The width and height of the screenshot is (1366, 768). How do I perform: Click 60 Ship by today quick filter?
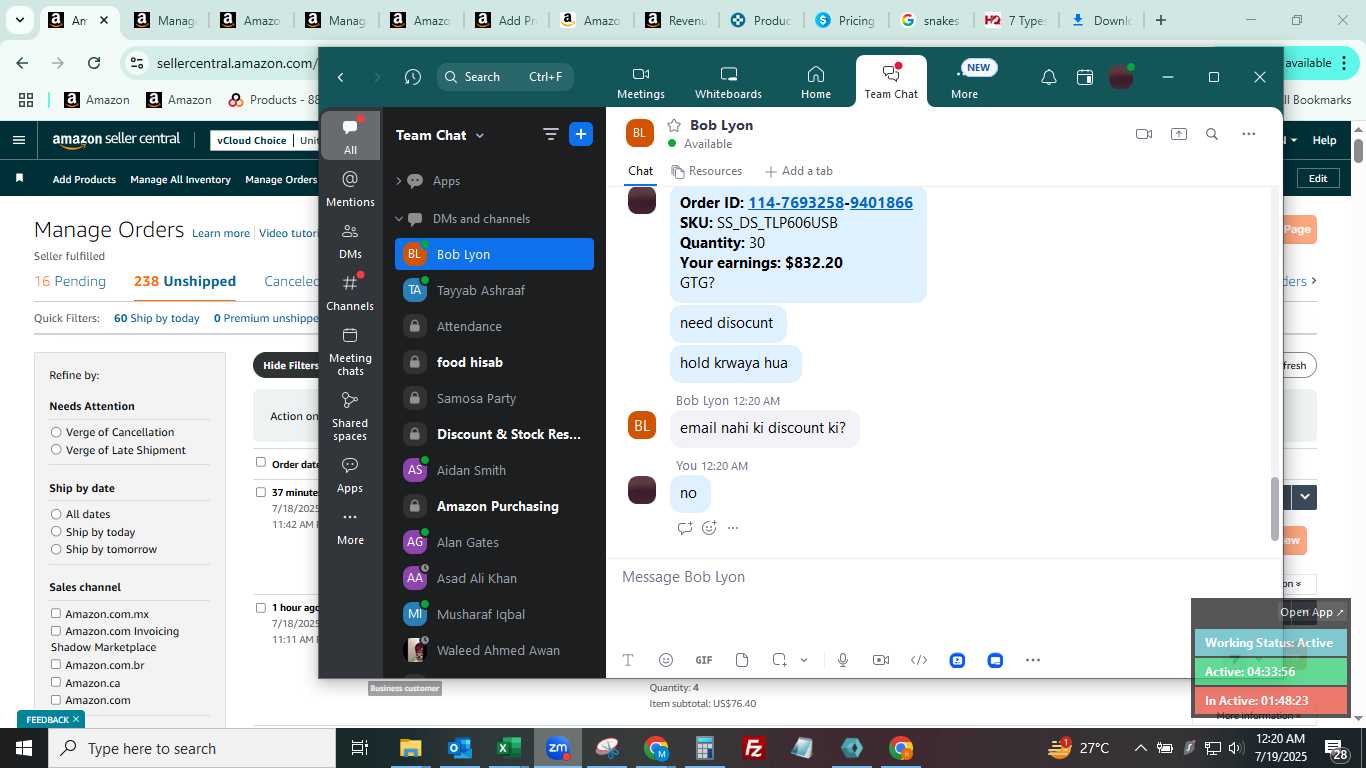(157, 318)
